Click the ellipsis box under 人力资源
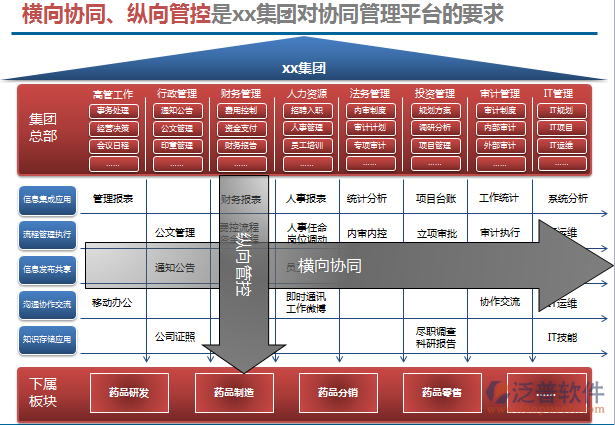Viewport: 615px width, 425px height. pyautogui.click(x=308, y=164)
